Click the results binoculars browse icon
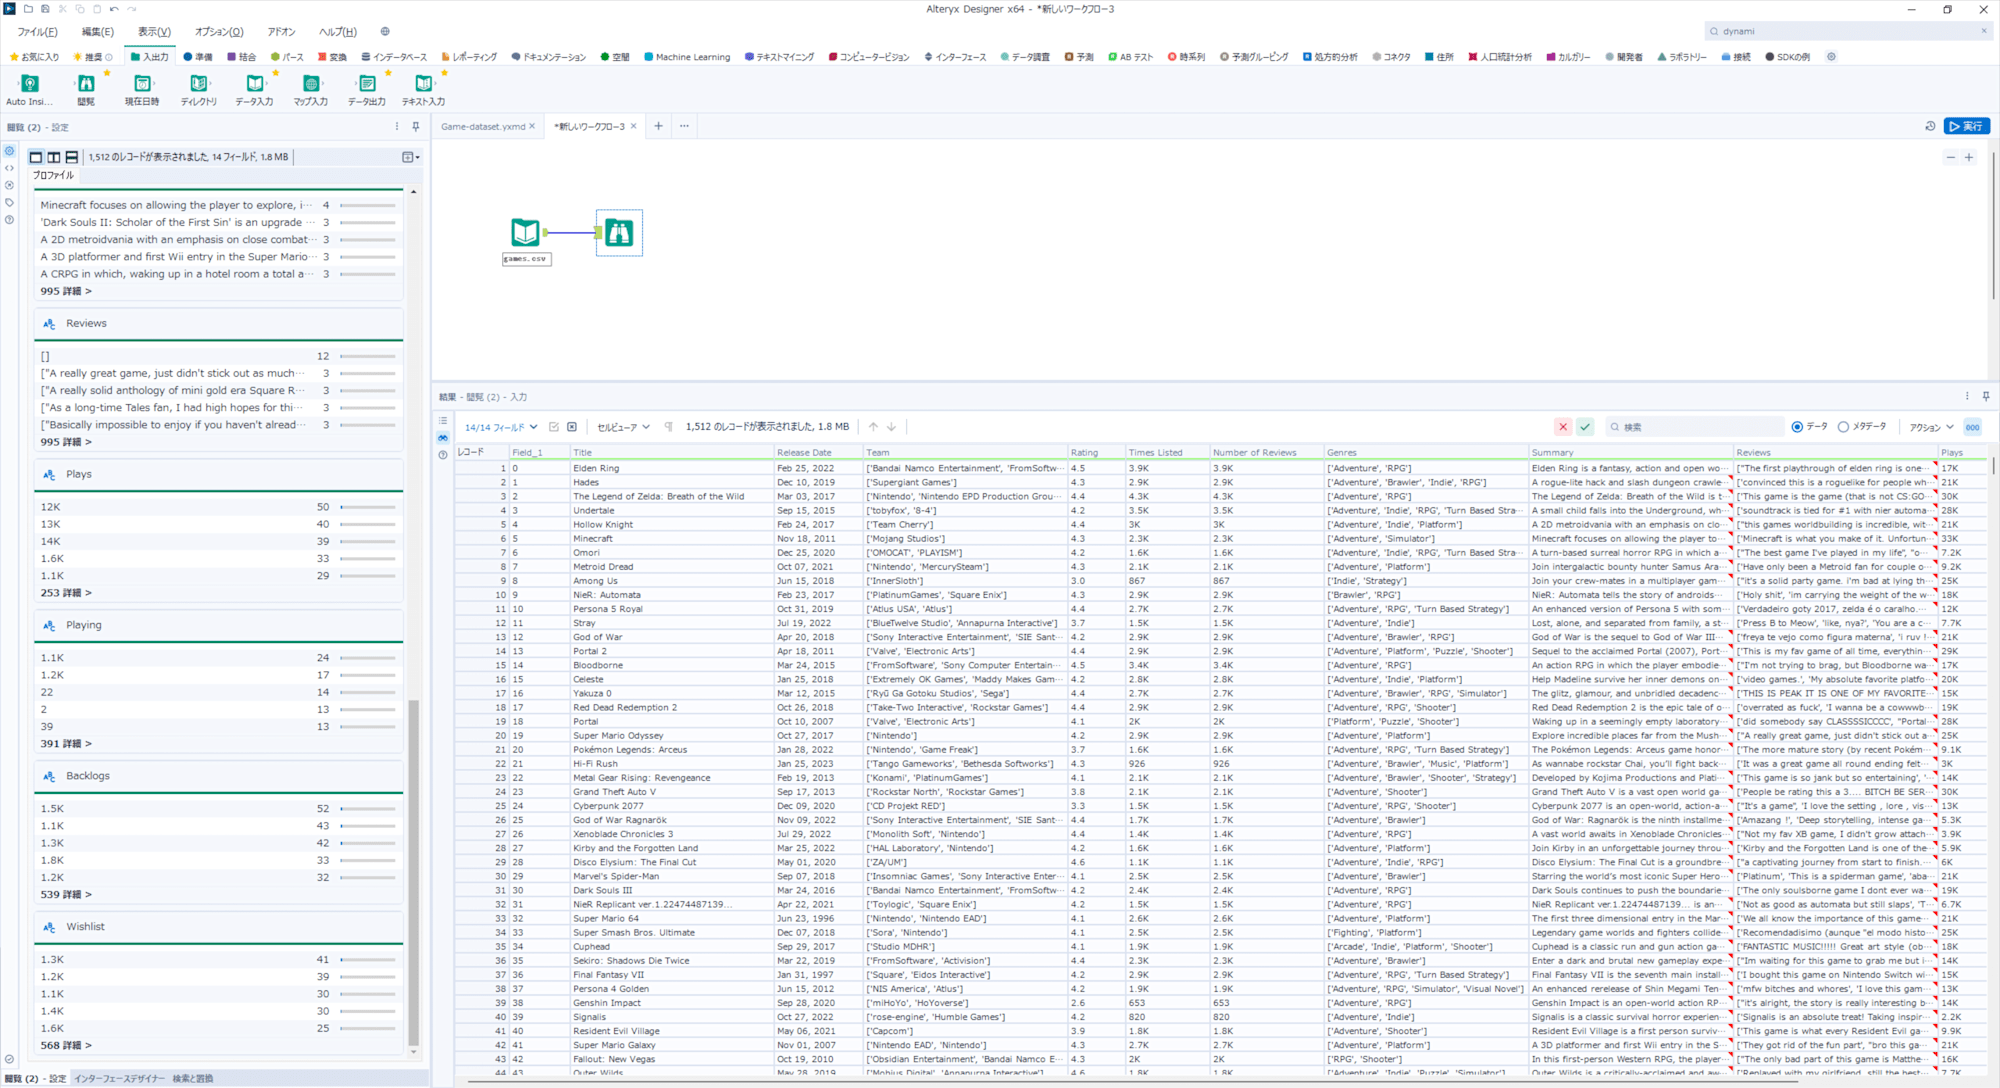The width and height of the screenshot is (2000, 1088). (x=443, y=438)
